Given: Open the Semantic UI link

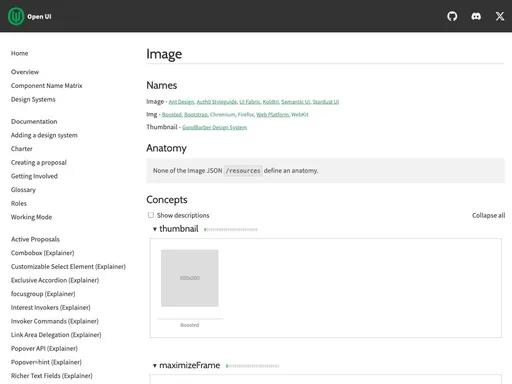Looking at the screenshot, I should [x=296, y=102].
